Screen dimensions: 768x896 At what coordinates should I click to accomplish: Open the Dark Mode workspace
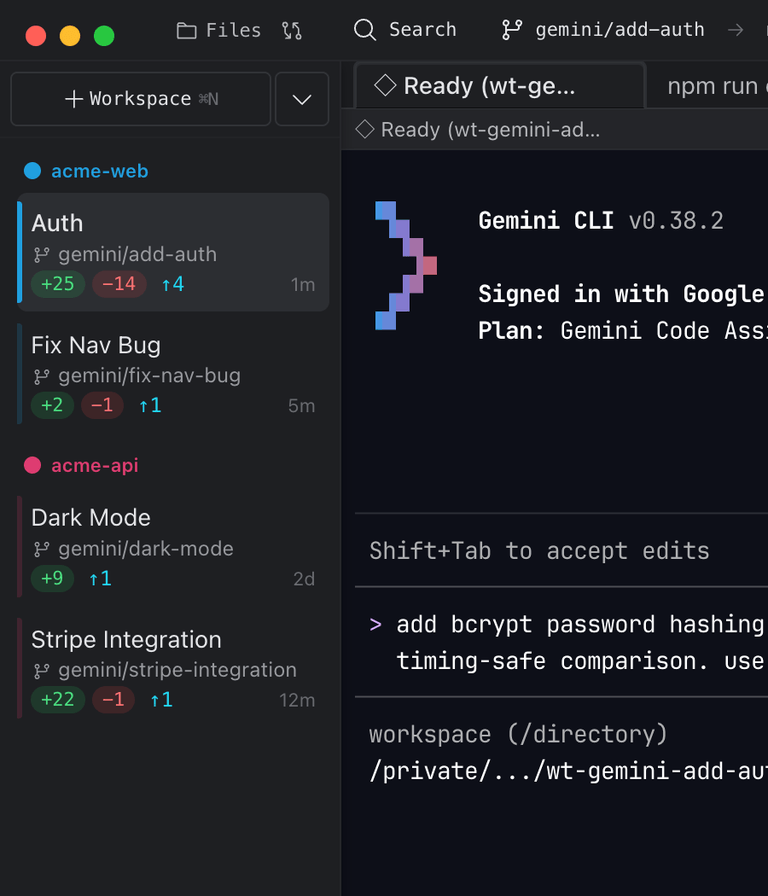(173, 546)
